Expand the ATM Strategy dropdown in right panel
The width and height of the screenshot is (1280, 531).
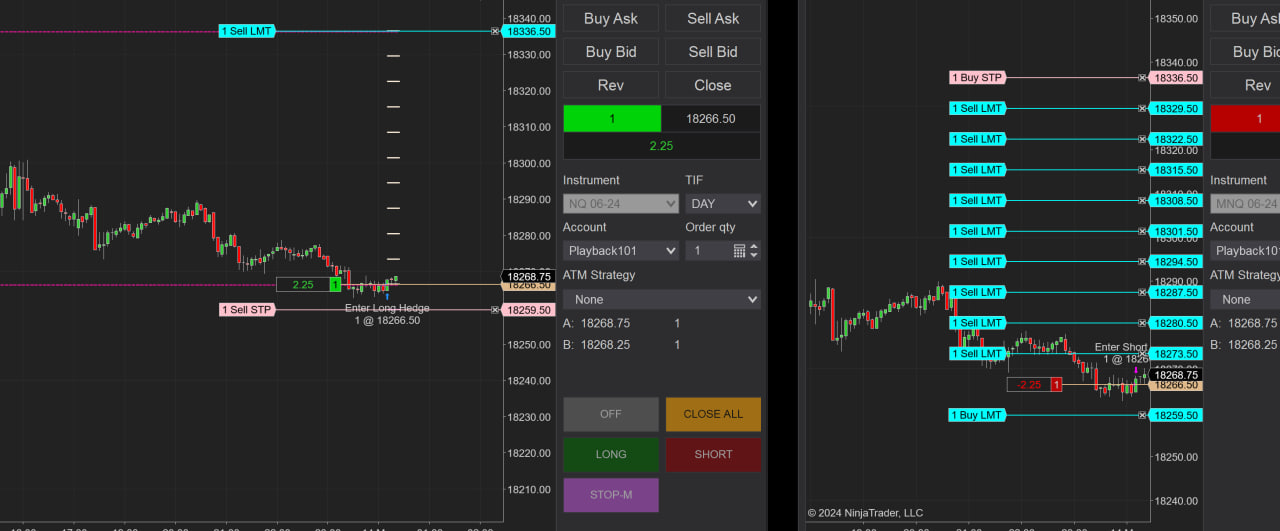click(1245, 299)
